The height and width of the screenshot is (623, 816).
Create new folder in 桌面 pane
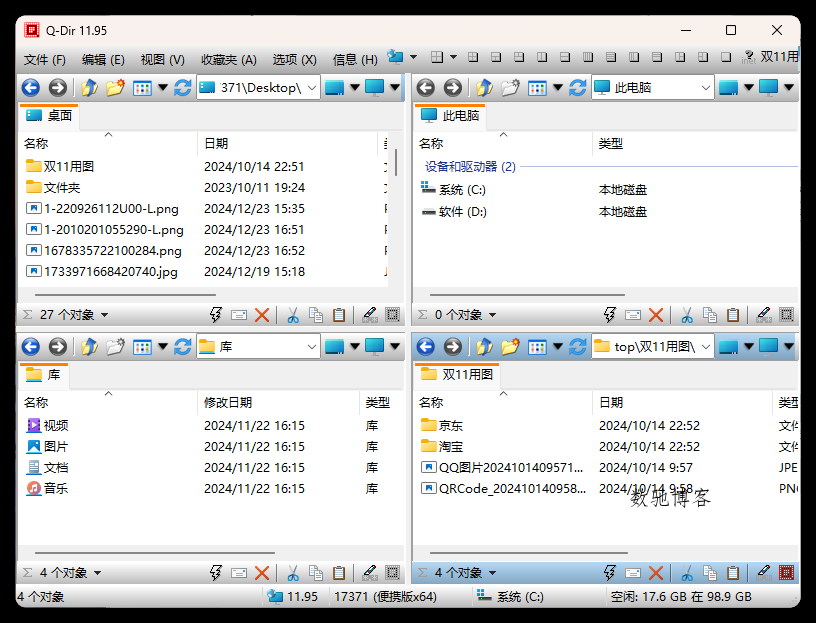pos(115,87)
